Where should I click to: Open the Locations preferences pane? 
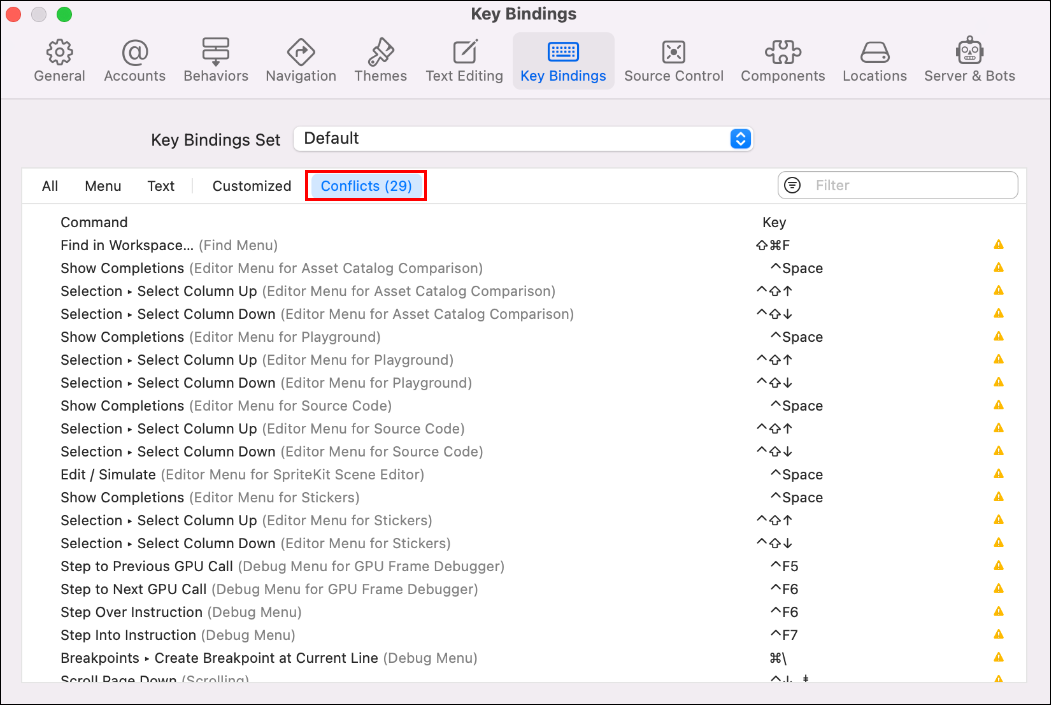coord(875,61)
